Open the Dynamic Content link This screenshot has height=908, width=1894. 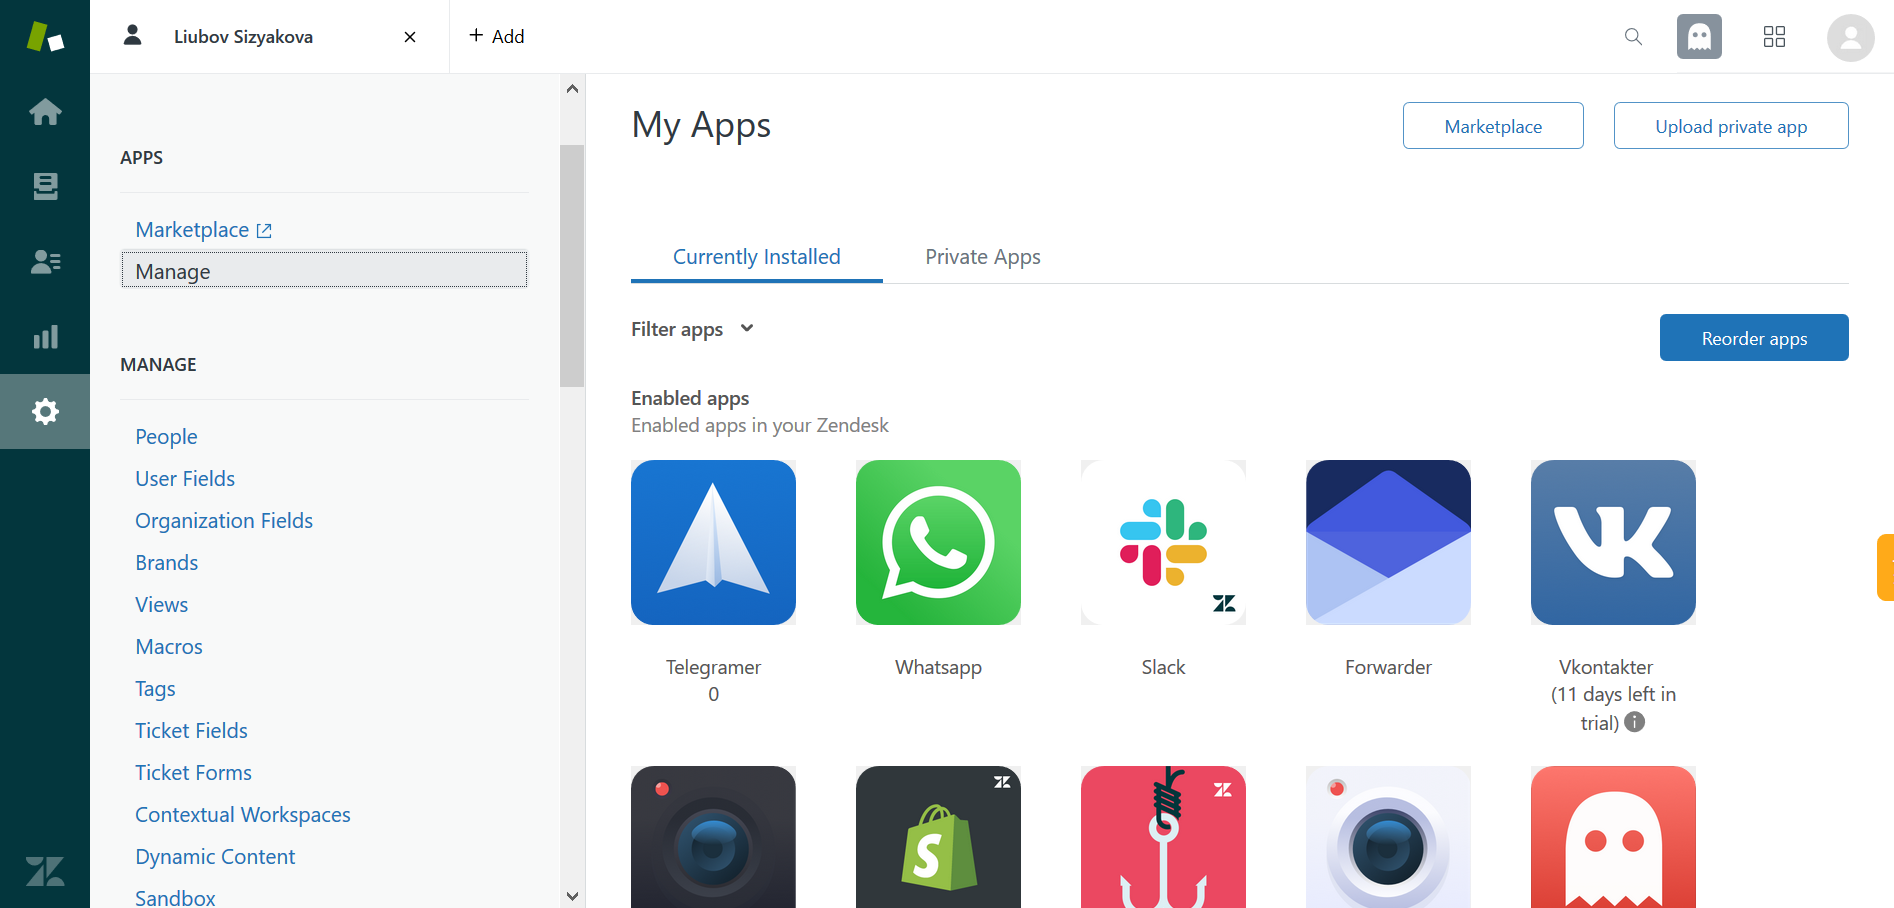(215, 857)
